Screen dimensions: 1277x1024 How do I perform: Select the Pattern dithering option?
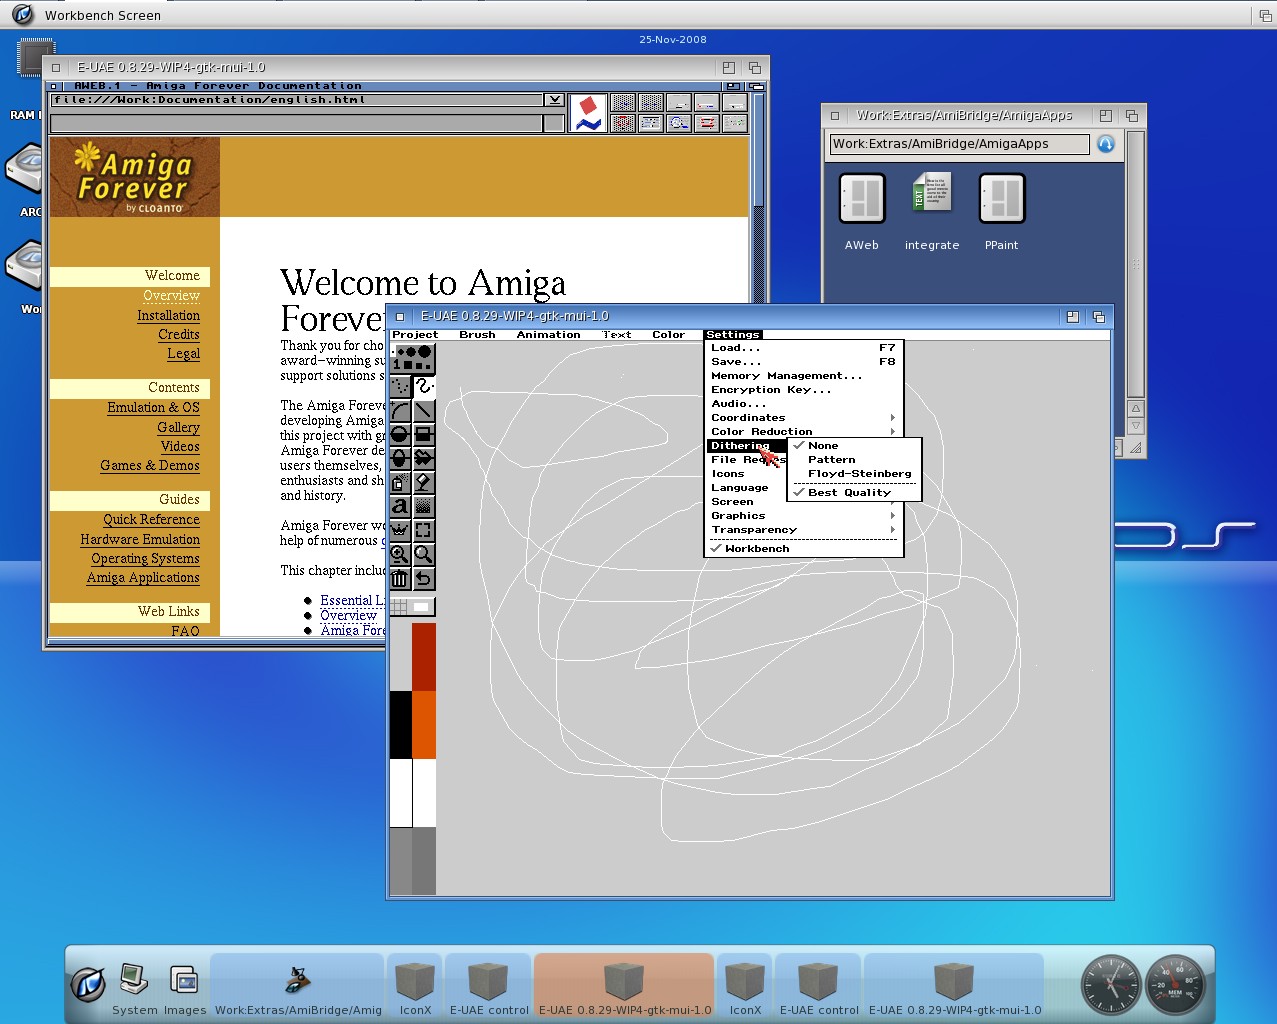[854, 460]
